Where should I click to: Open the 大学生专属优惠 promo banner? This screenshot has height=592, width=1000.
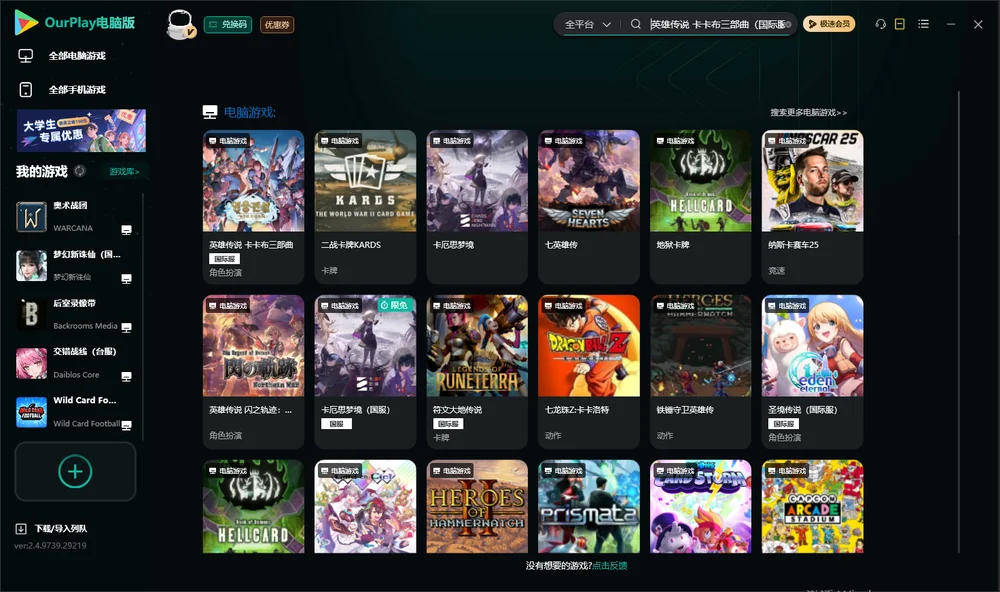point(81,130)
